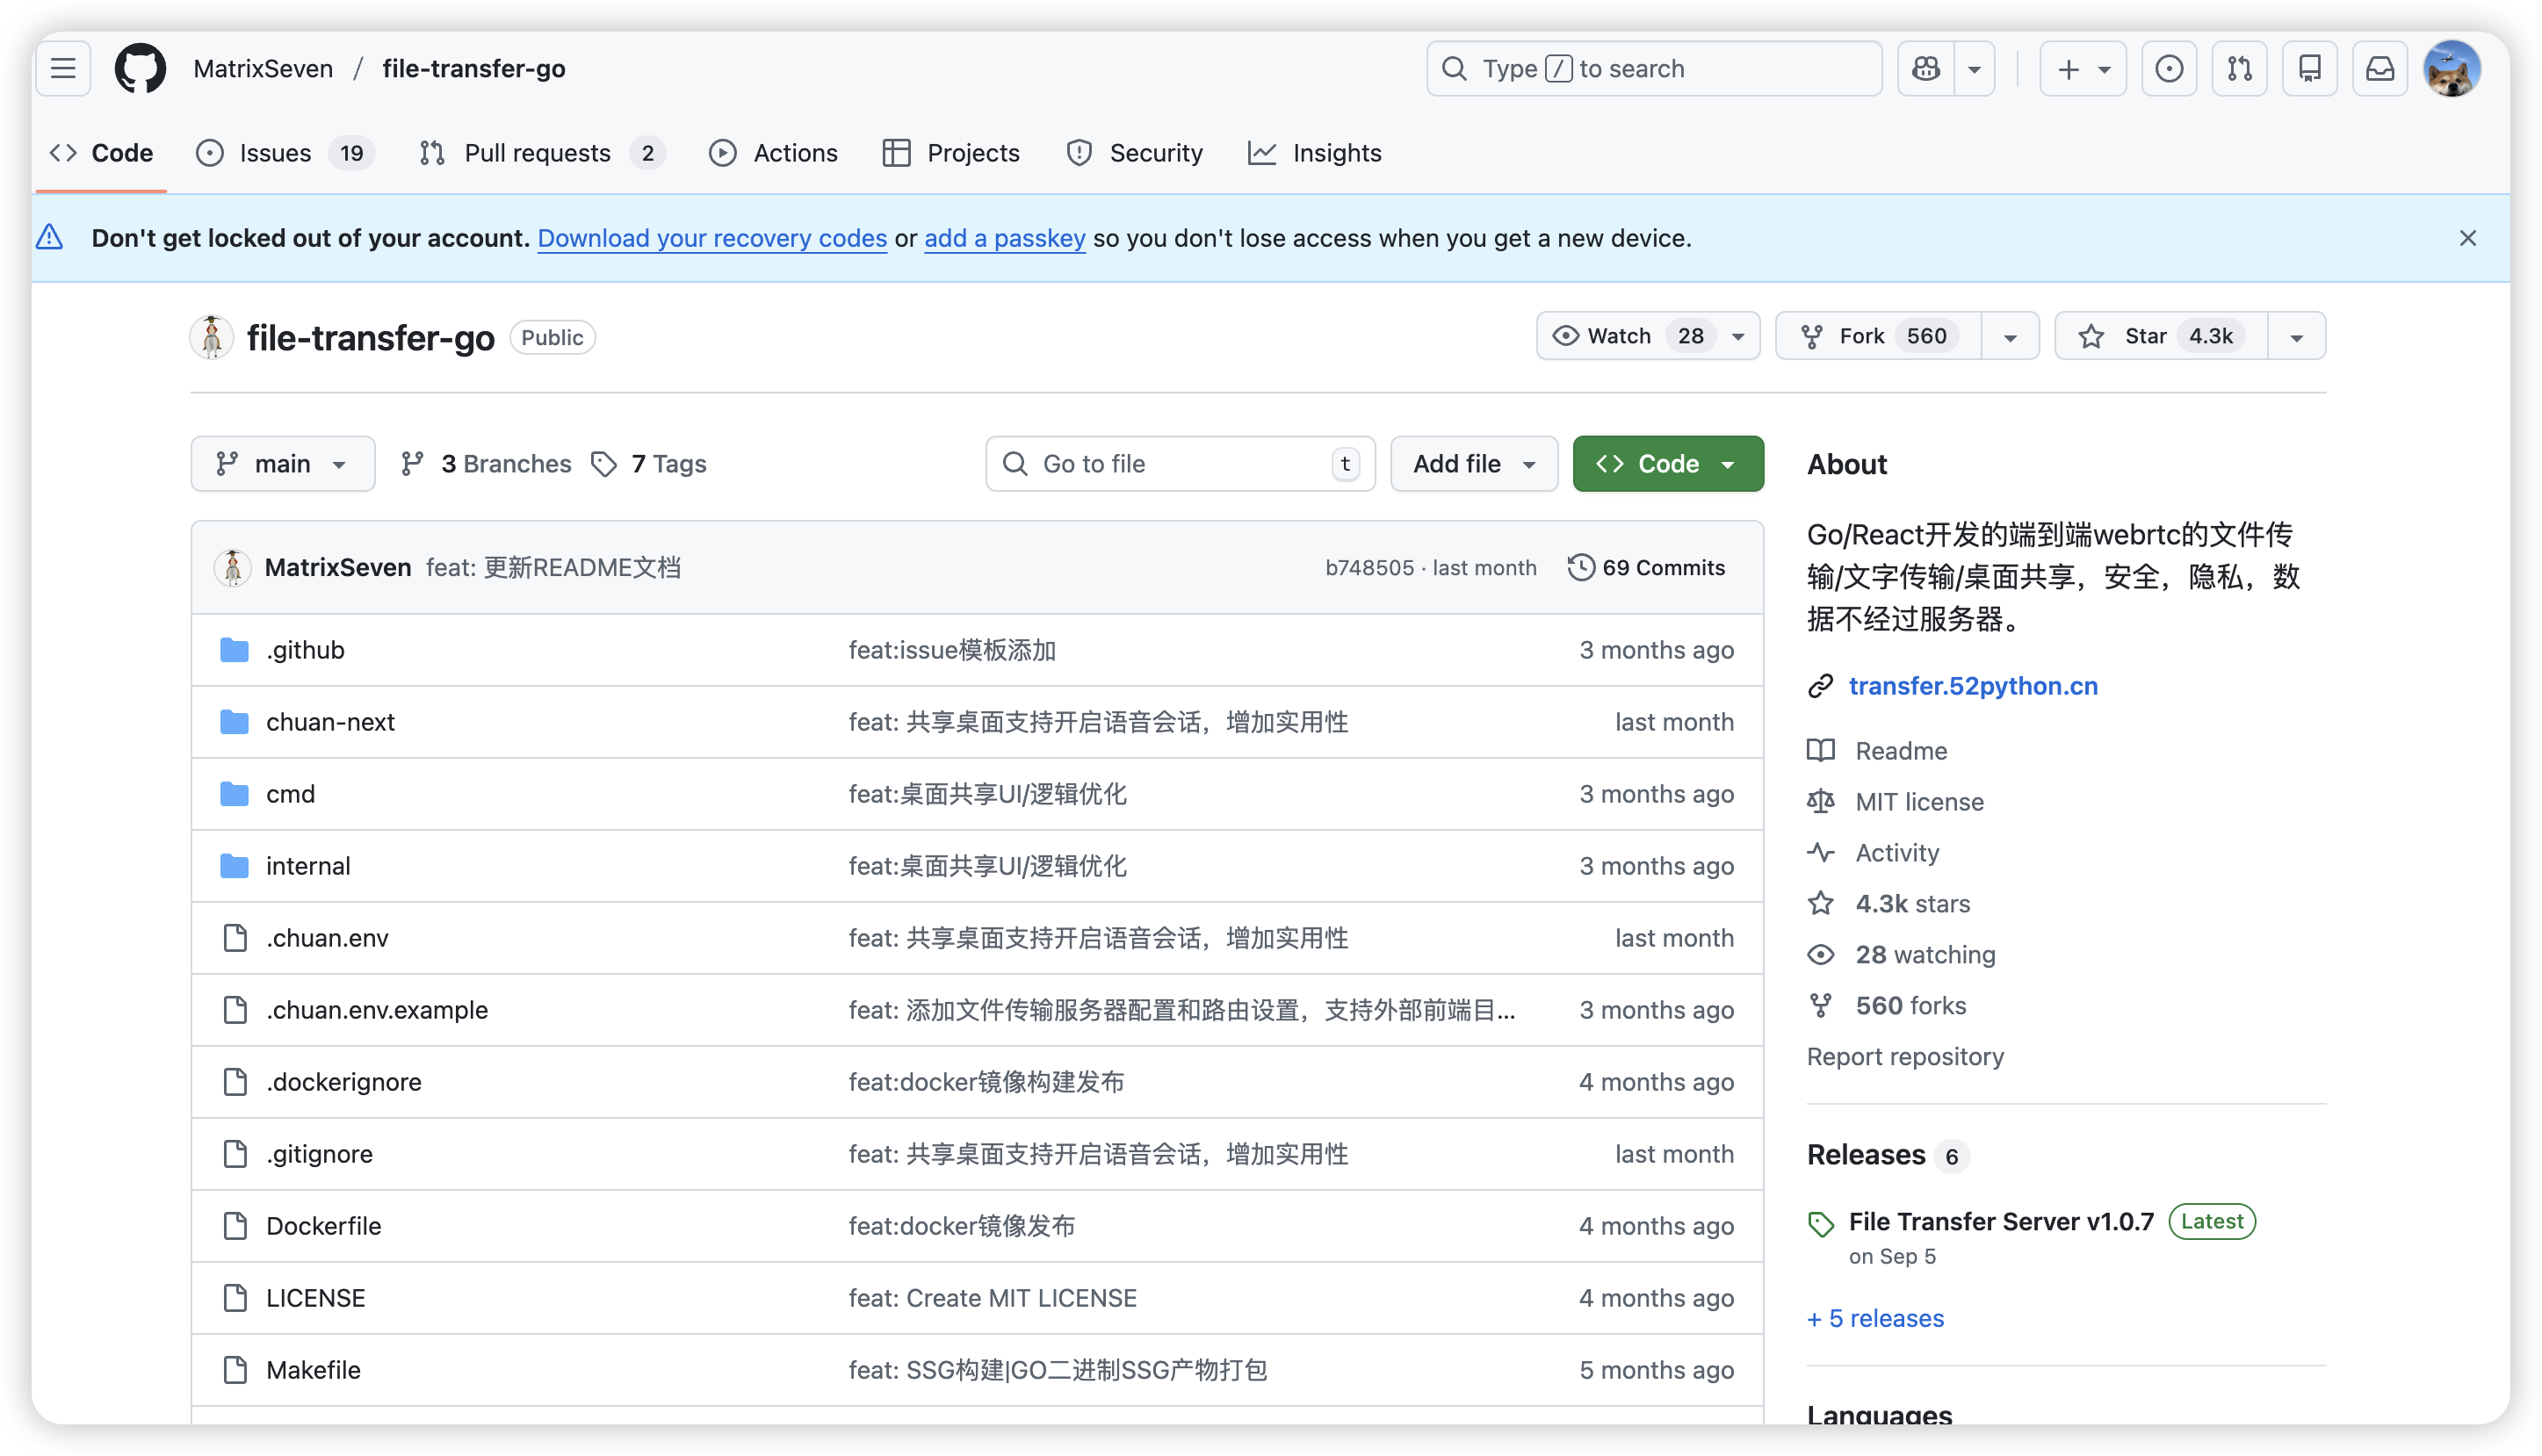Open the transfer.52python.cn link

[1972, 686]
